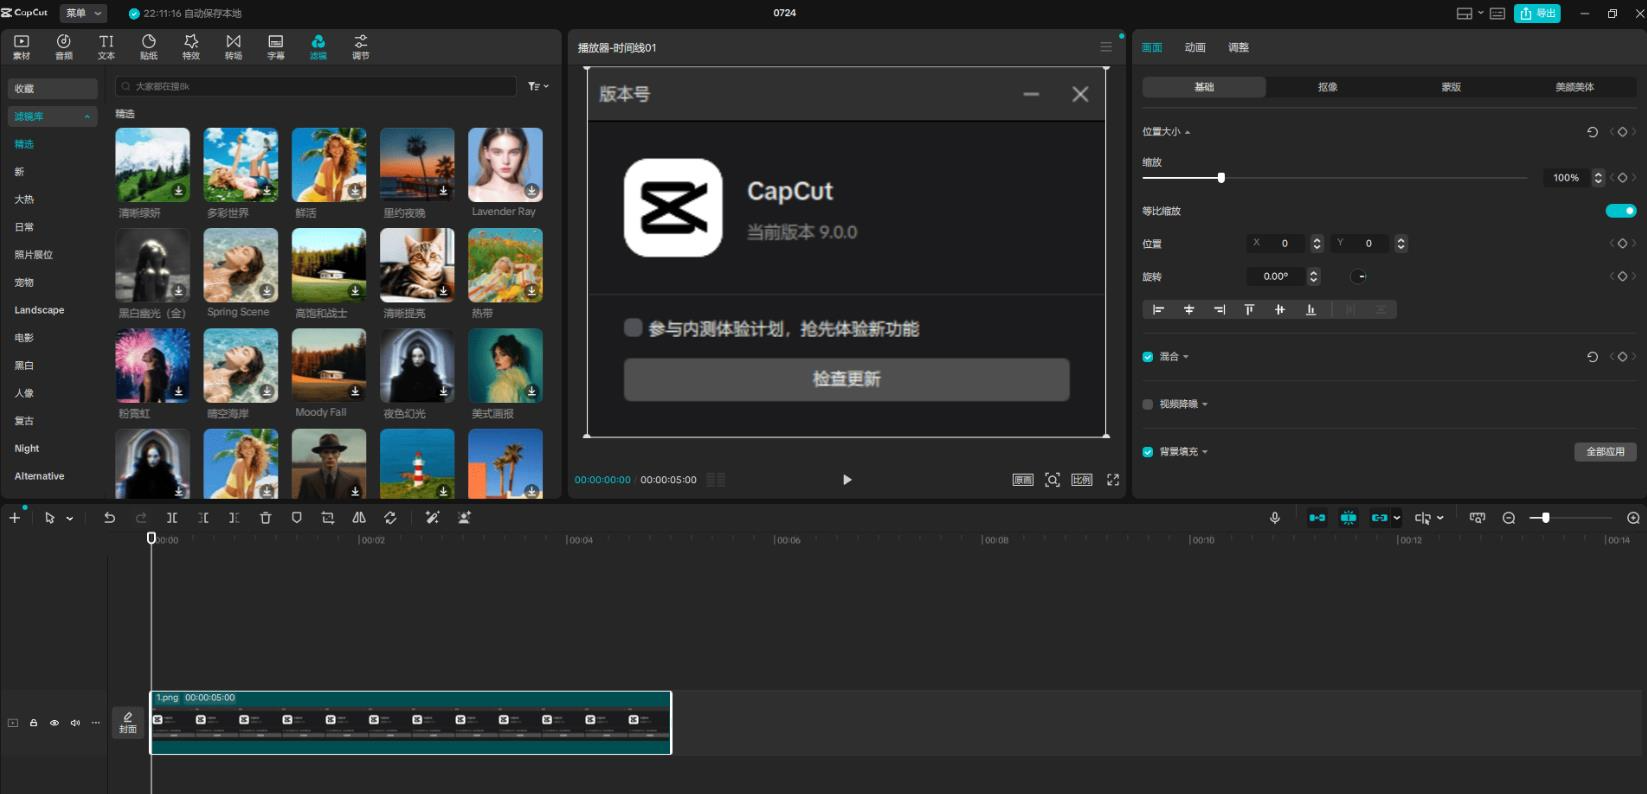Uncheck the 混合 blend checkbox
Image resolution: width=1647 pixels, height=794 pixels.
click(x=1148, y=357)
